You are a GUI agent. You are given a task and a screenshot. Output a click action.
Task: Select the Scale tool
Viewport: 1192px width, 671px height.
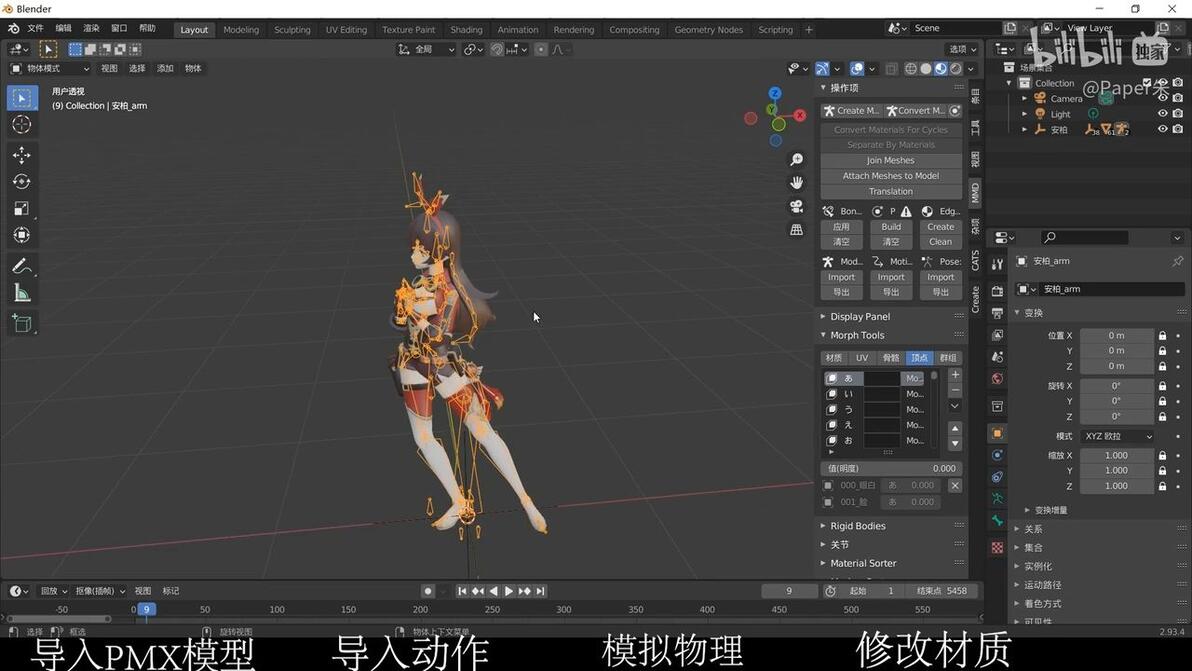(x=21, y=208)
